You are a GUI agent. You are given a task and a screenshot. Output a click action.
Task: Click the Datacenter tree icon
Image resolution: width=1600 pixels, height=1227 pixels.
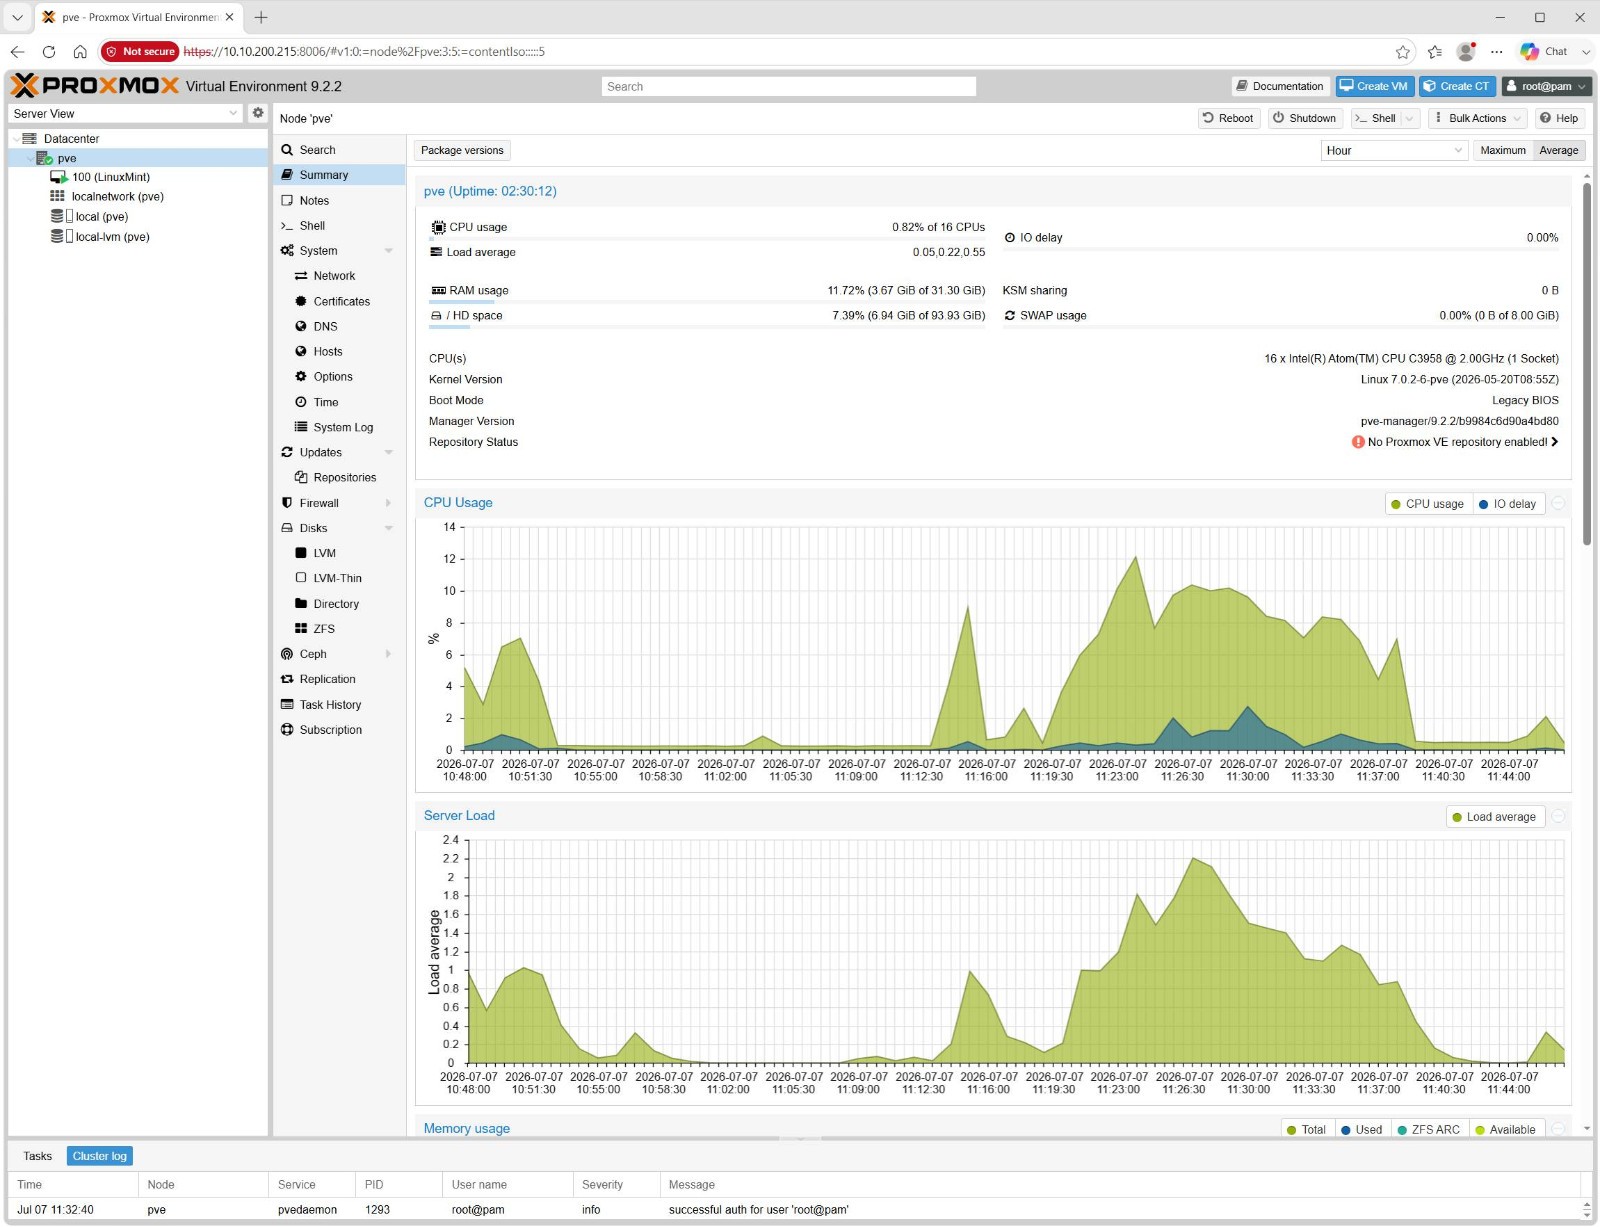click(29, 139)
